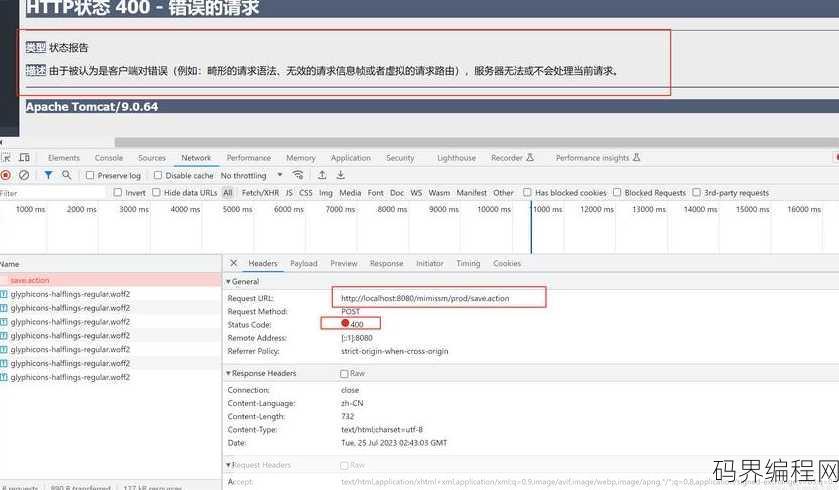This screenshot has height=490, width=839.
Task: Import a HAR file with the upload icon
Action: click(x=322, y=175)
